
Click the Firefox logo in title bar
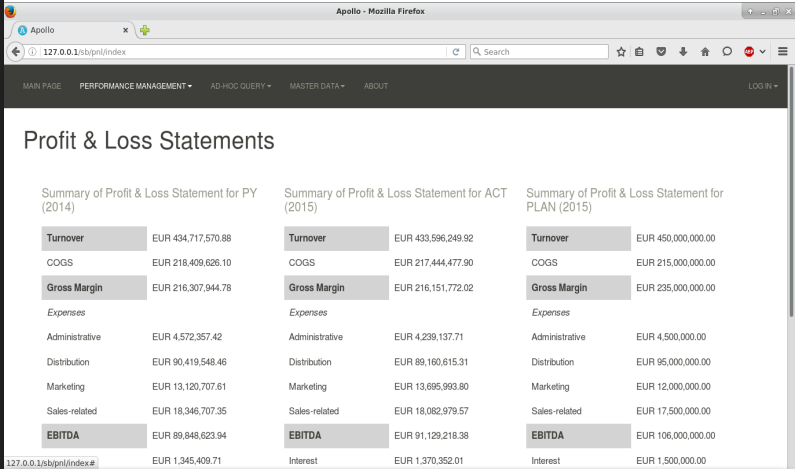pos(10,11)
